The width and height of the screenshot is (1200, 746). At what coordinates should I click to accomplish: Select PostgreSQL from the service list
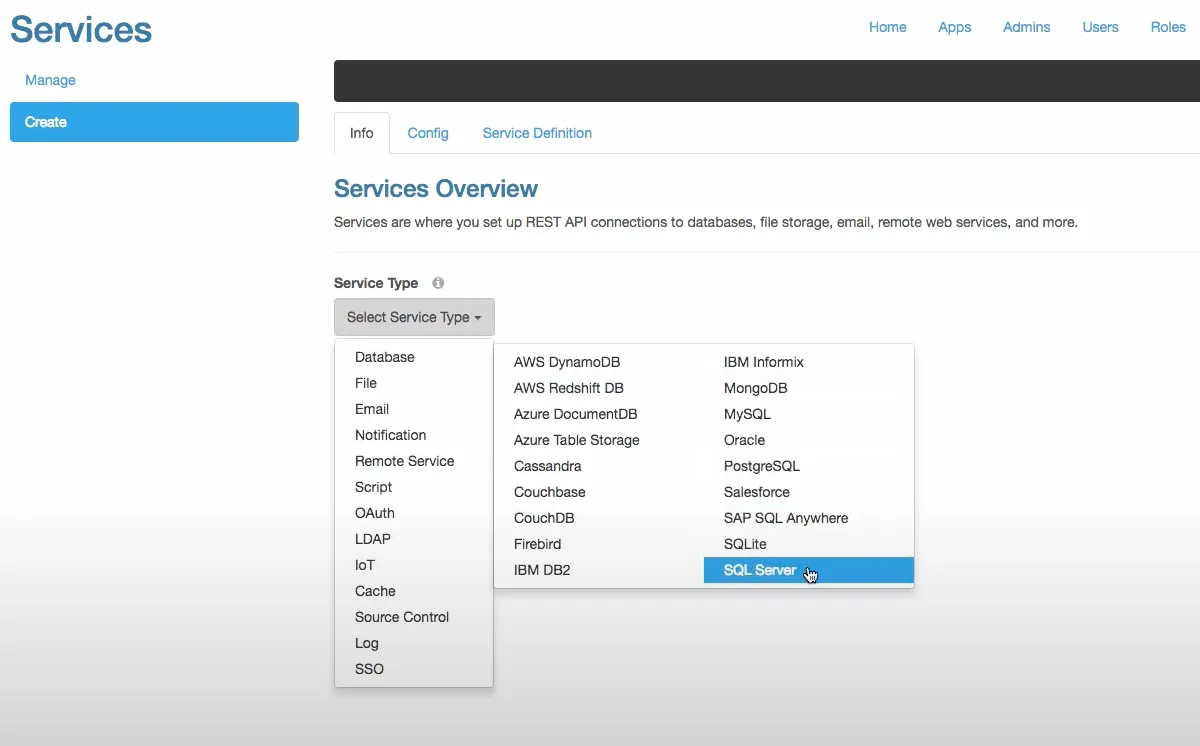(x=762, y=466)
